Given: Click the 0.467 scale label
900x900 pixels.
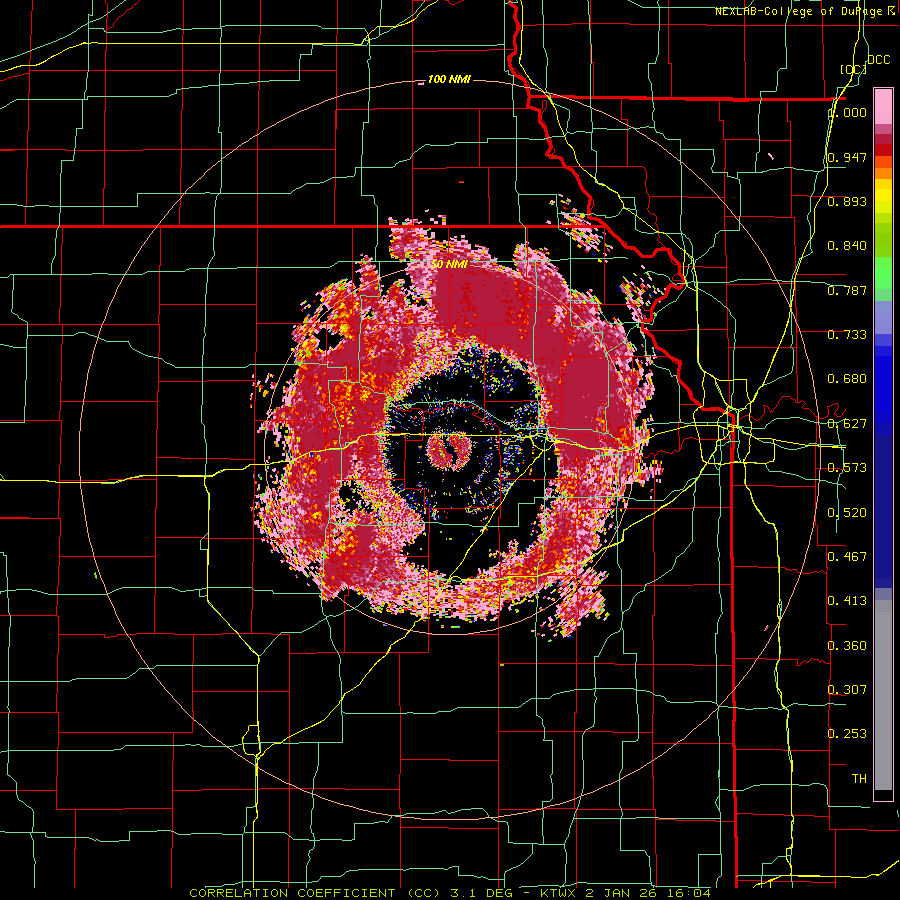Looking at the screenshot, I should [847, 556].
